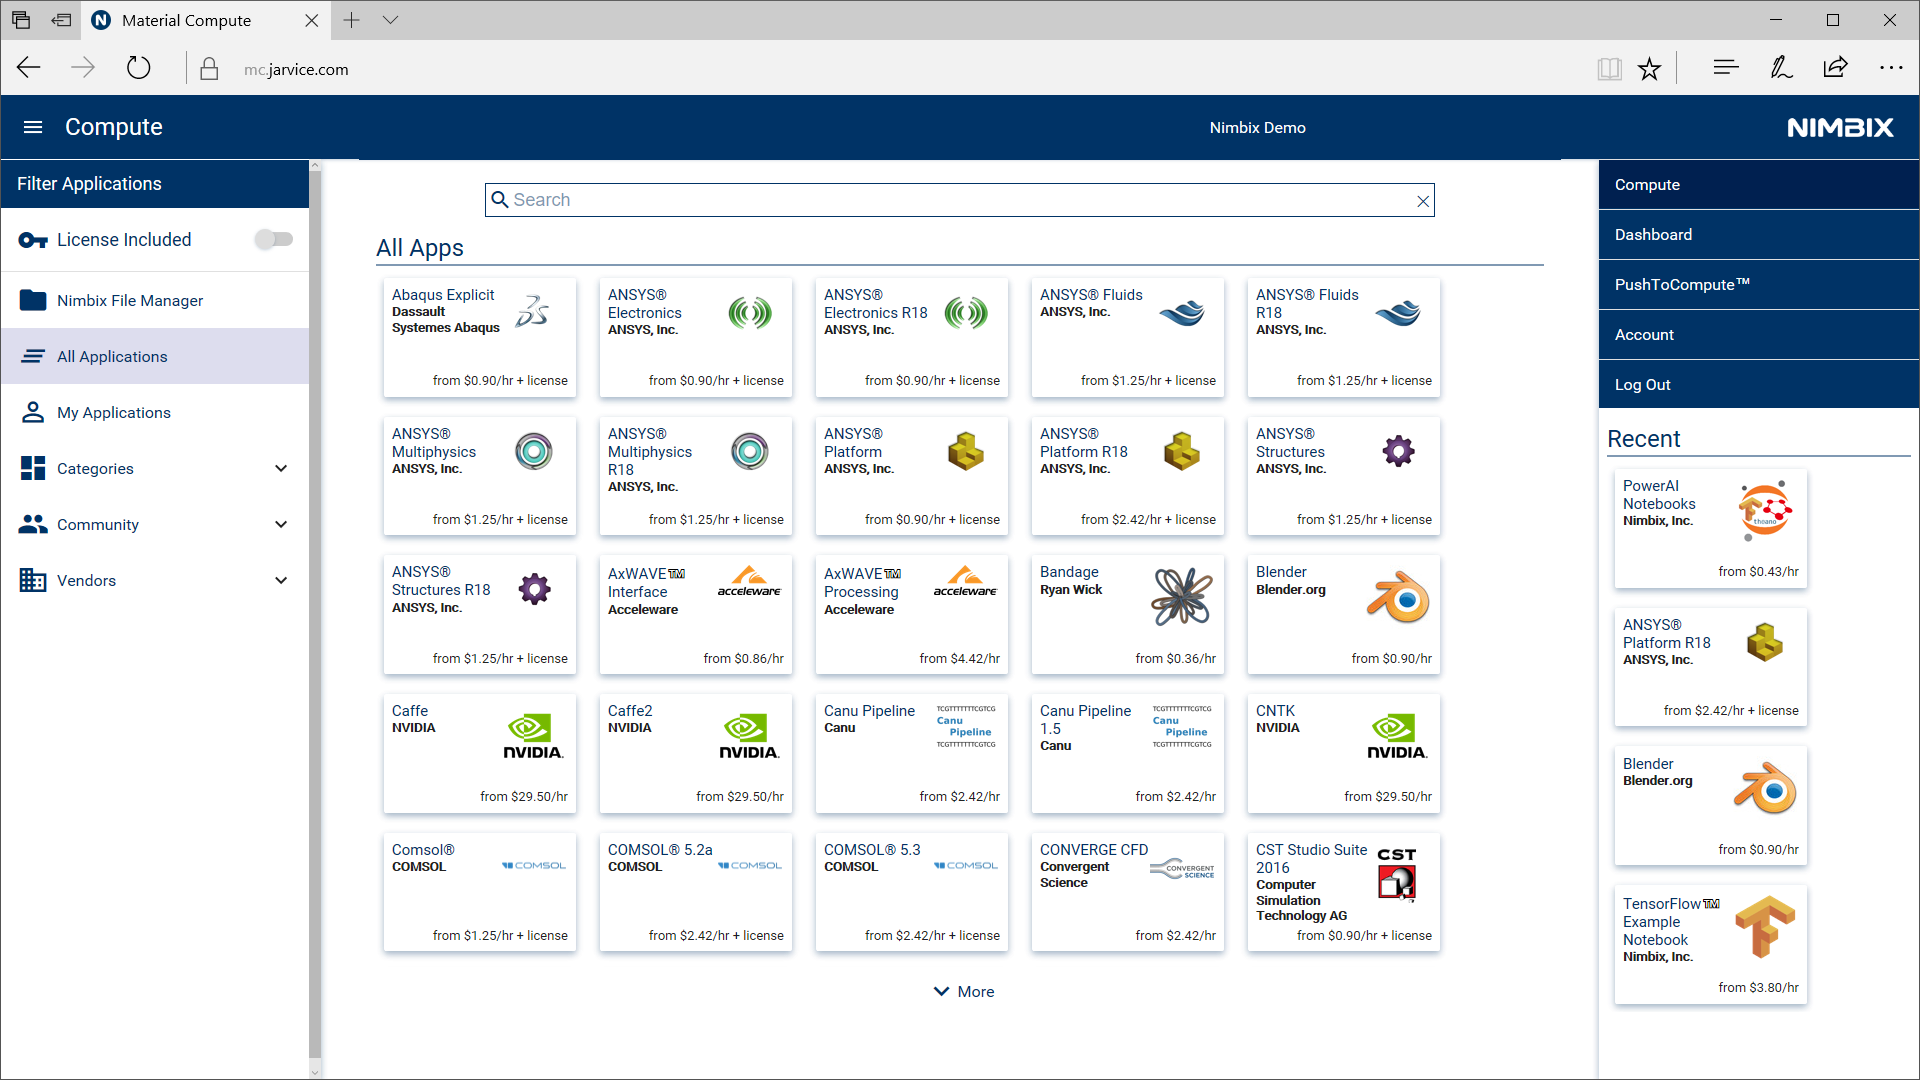This screenshot has width=1920, height=1080.
Task: Click the browser share icon
Action: [x=1835, y=68]
